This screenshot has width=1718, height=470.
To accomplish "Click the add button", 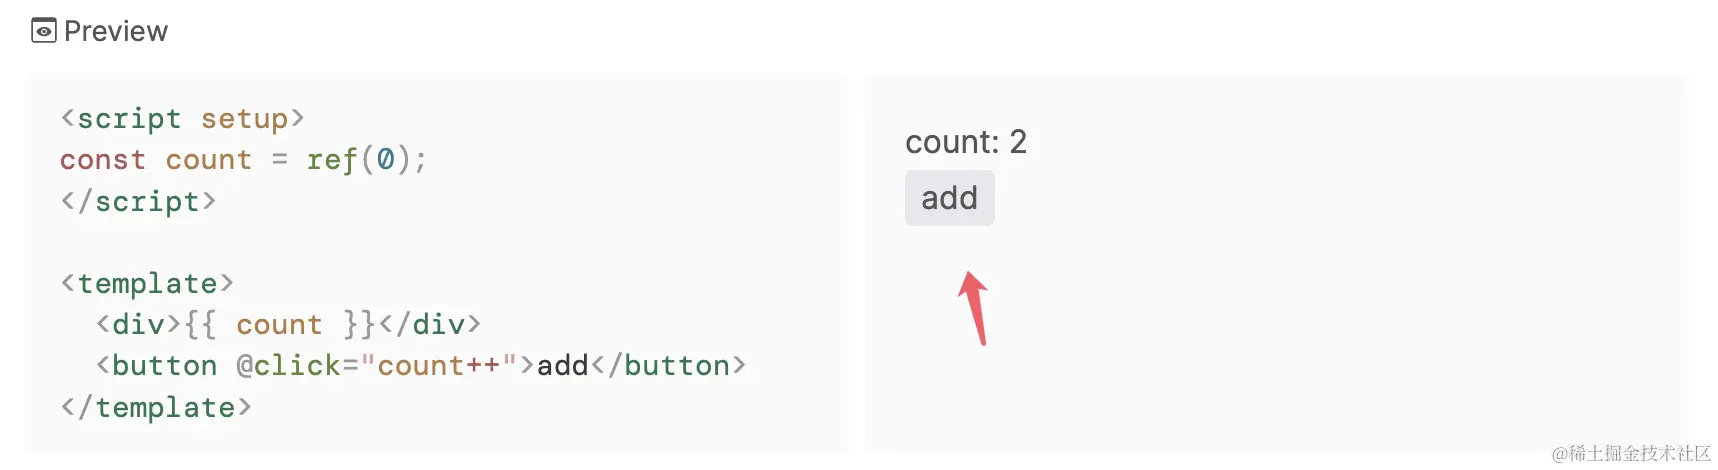I will (x=949, y=198).
